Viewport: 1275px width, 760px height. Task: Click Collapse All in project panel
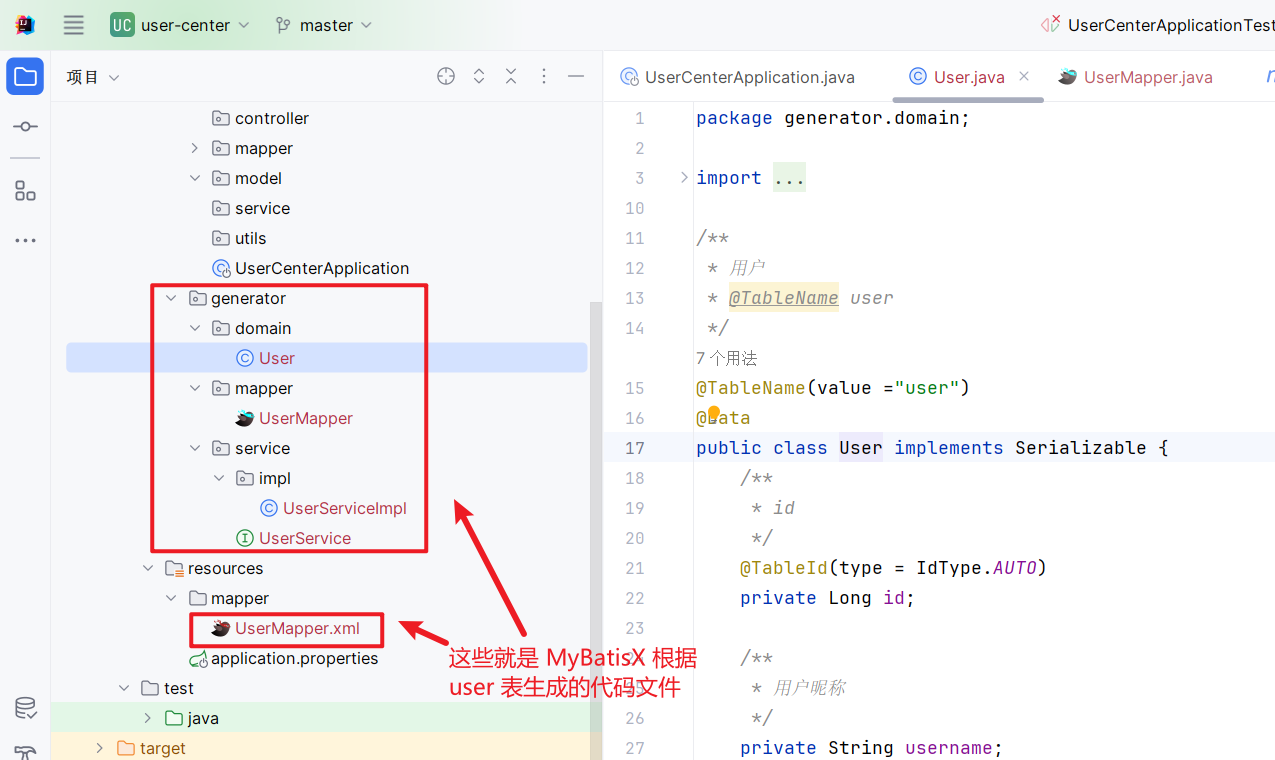click(x=511, y=77)
